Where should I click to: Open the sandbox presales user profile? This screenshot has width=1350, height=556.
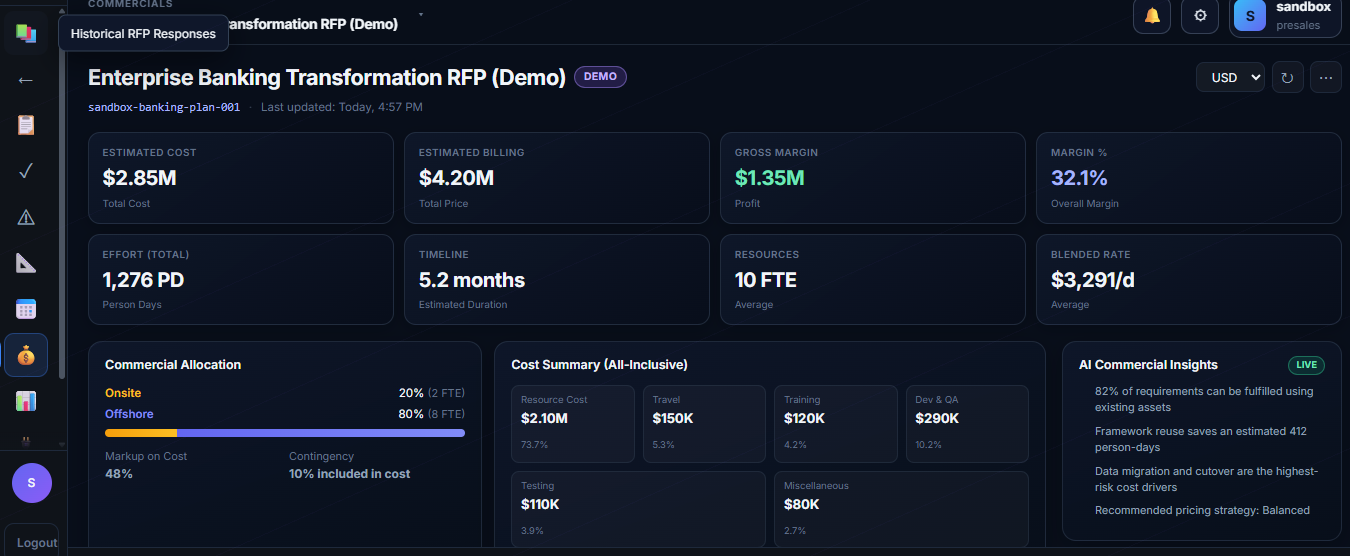1285,16
